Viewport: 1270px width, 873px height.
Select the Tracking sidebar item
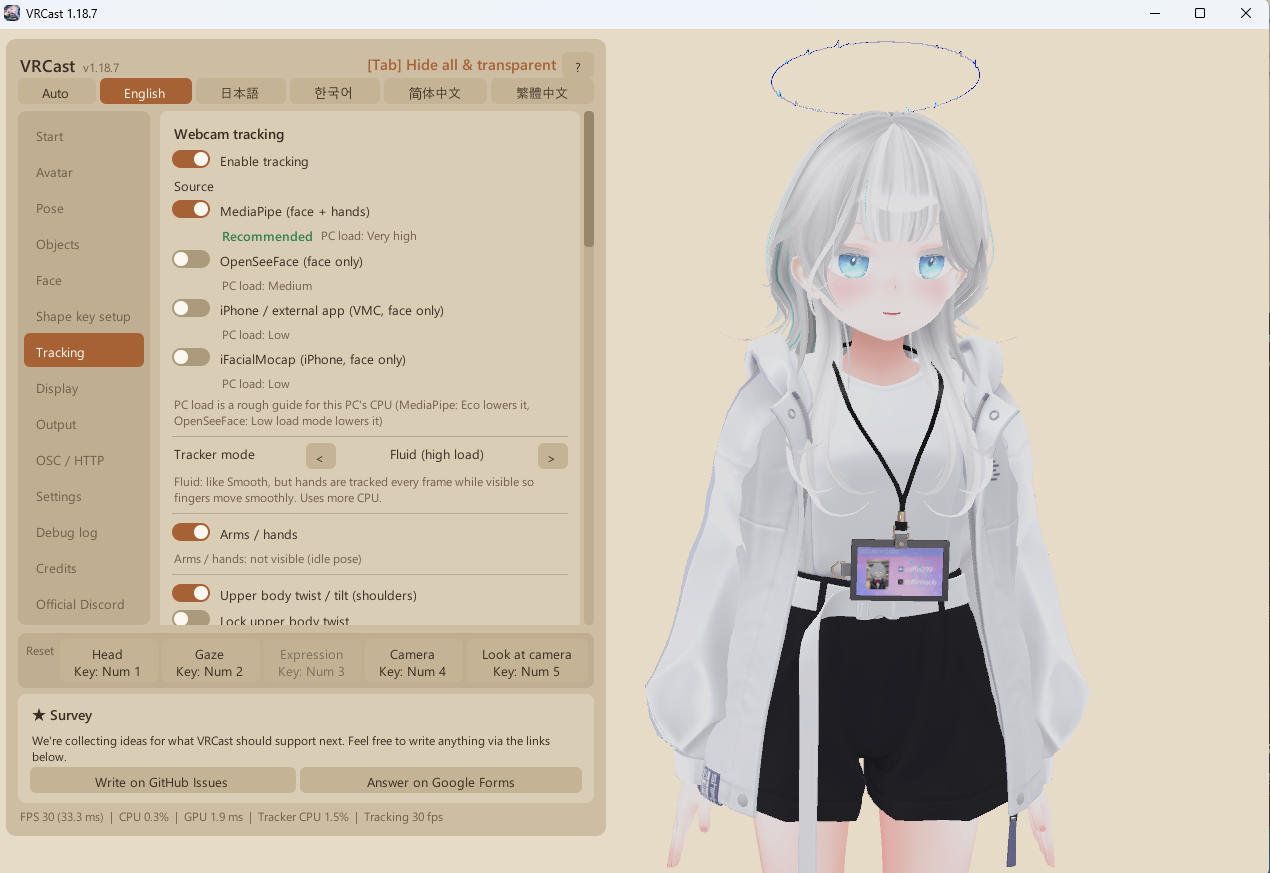coord(84,352)
